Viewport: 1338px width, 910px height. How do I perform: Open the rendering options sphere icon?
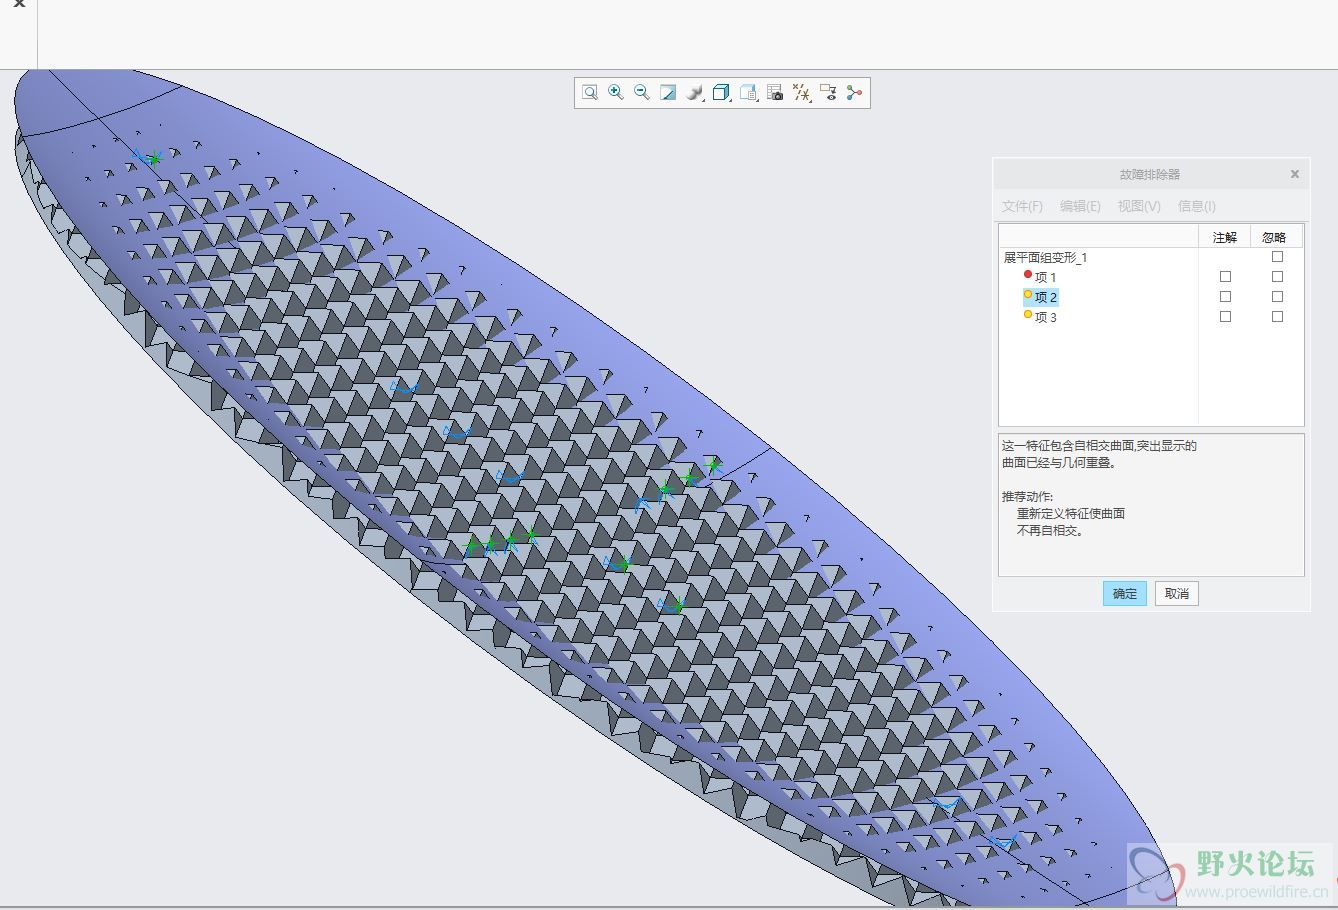695,93
